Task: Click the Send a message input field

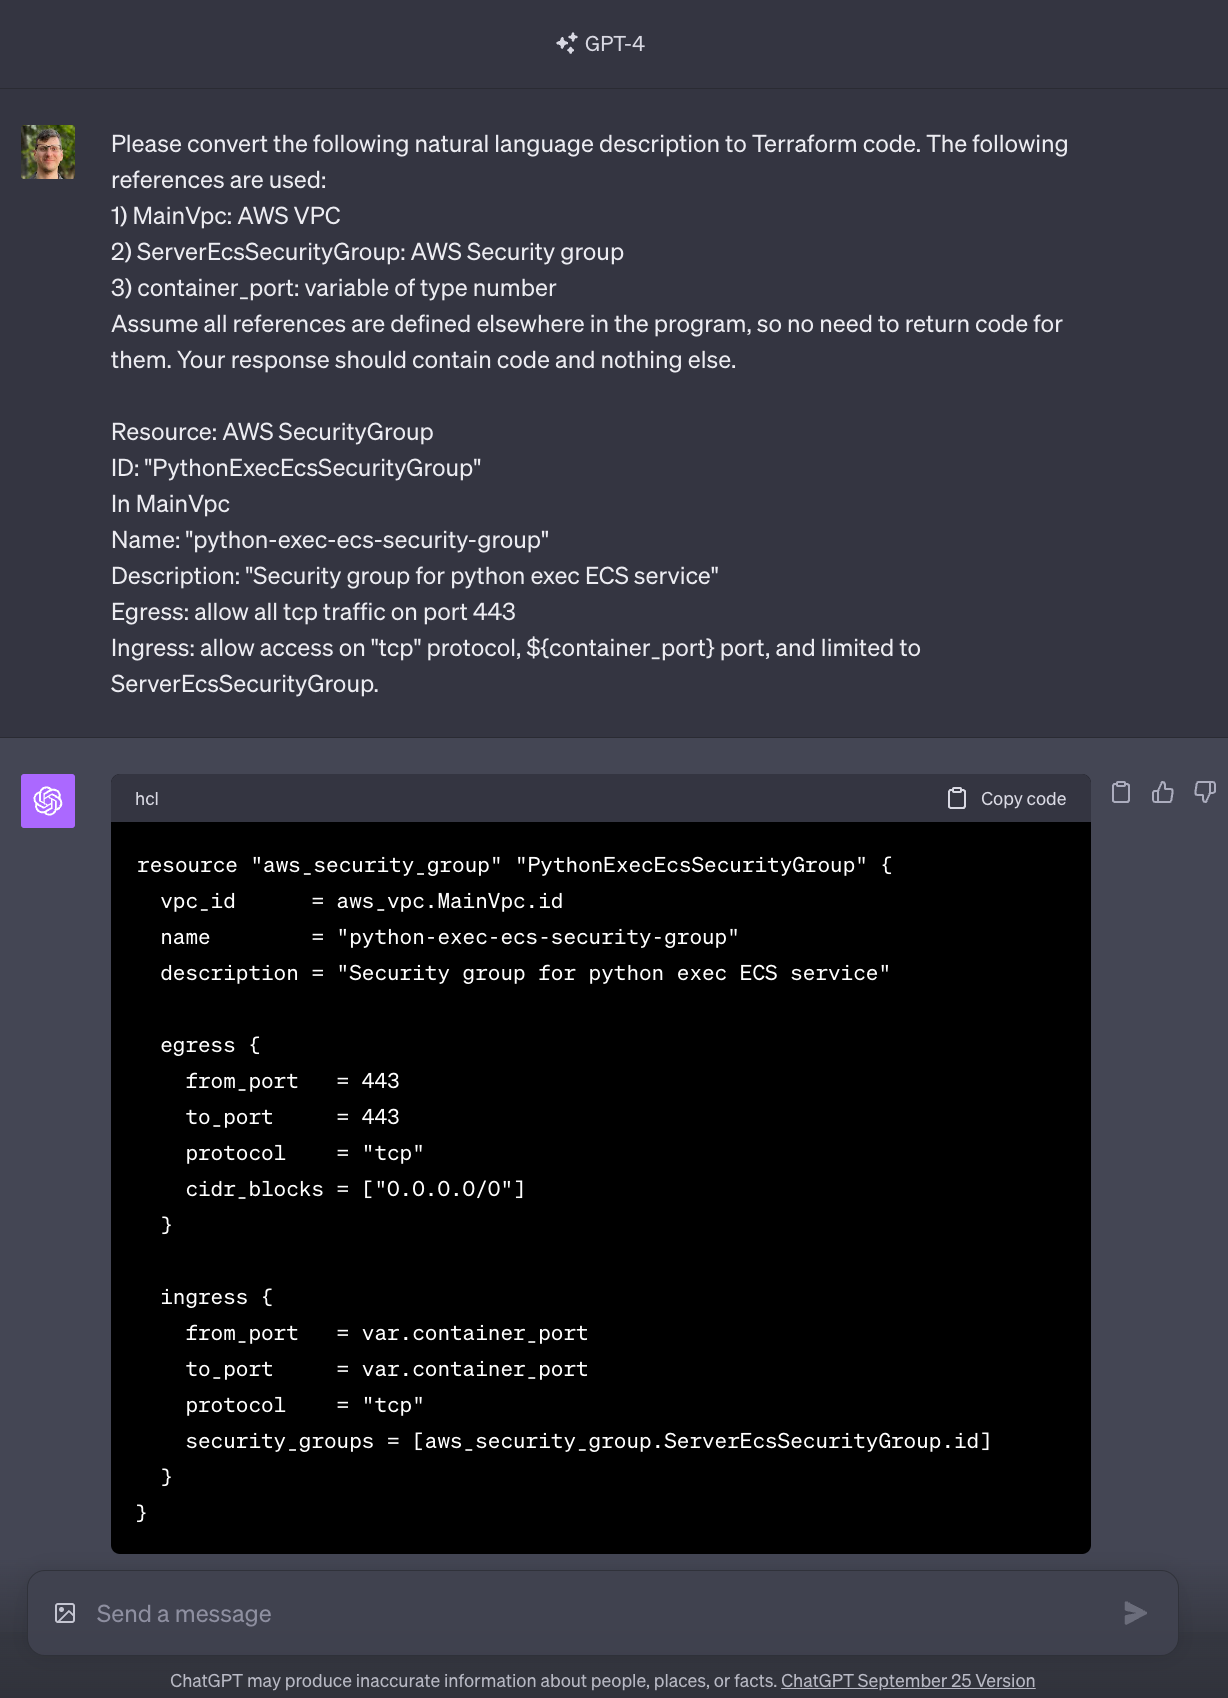Action: point(603,1613)
